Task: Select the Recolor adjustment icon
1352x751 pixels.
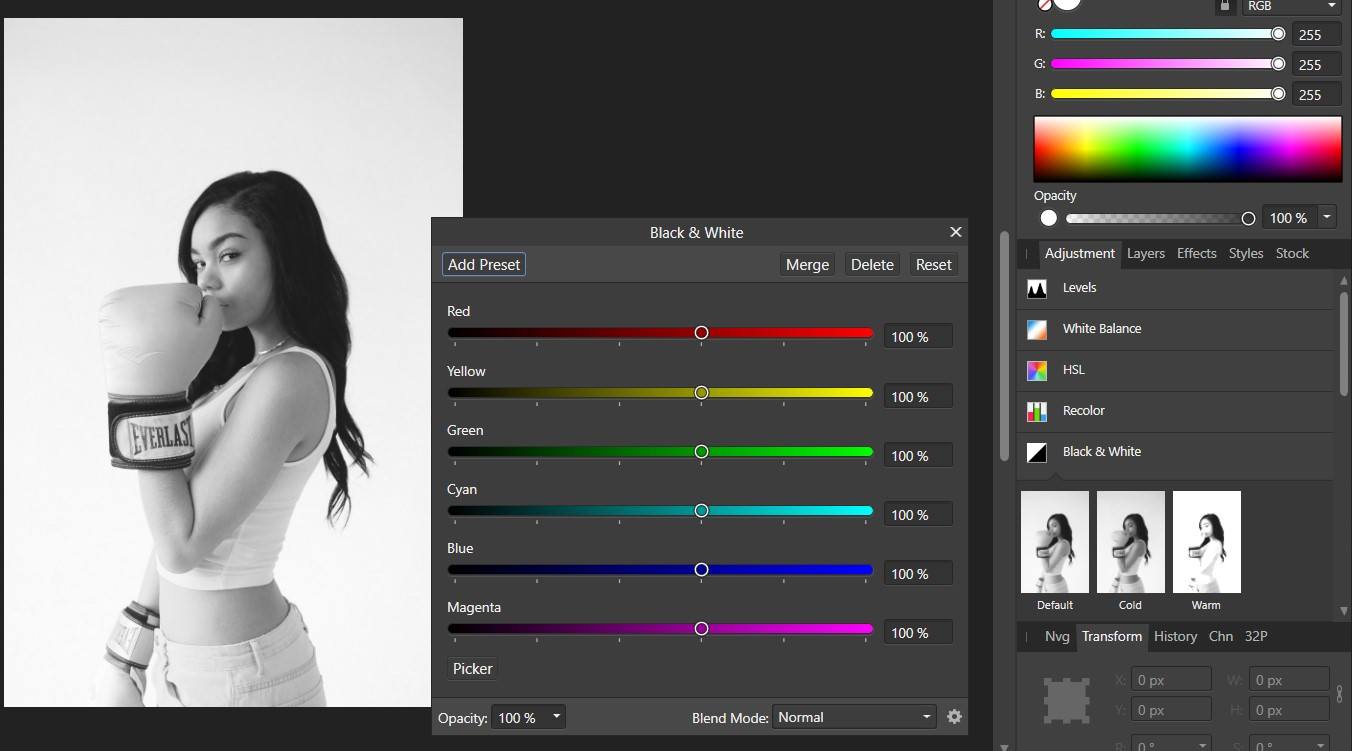Action: pos(1037,411)
